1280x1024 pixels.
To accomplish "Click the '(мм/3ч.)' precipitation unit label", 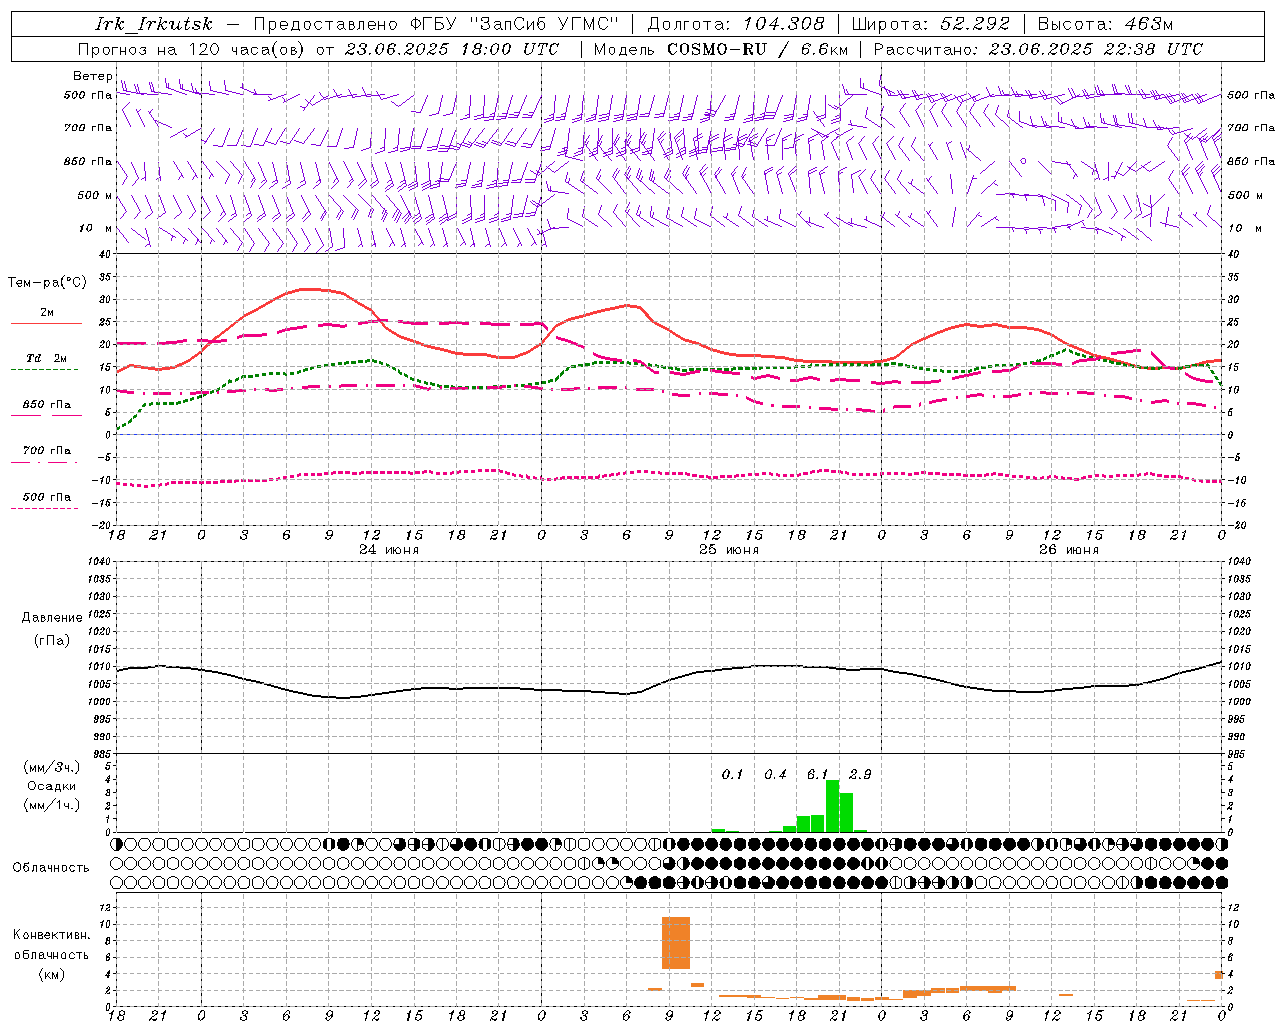I will point(52,767).
